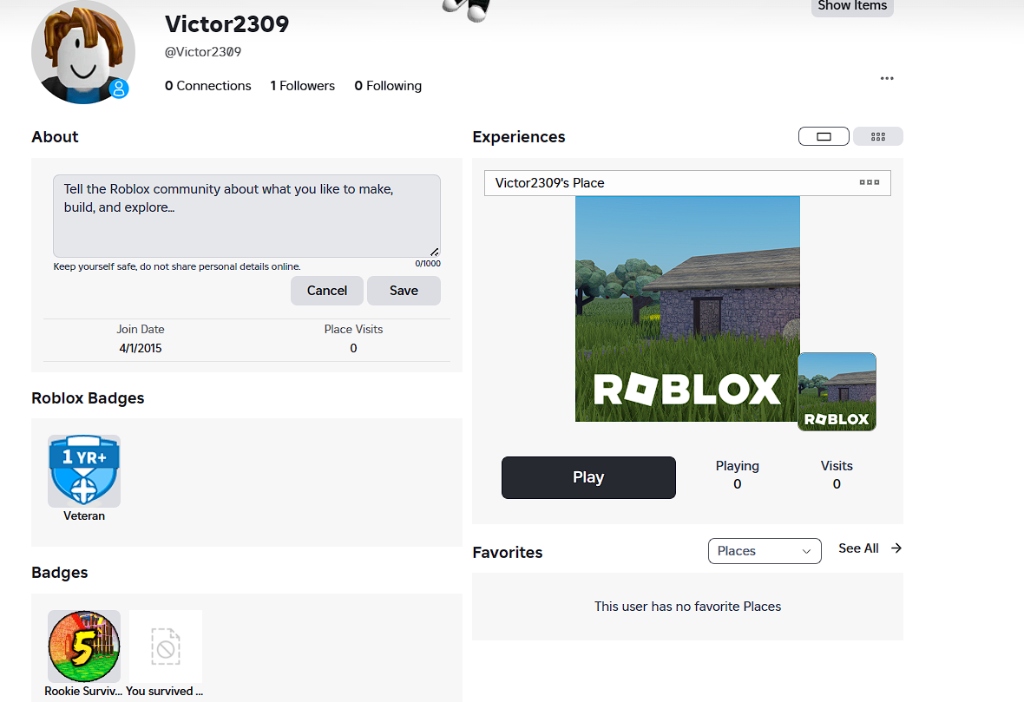This screenshot has width=1024, height=702.
Task: Click See All favorites link
Action: tap(858, 548)
